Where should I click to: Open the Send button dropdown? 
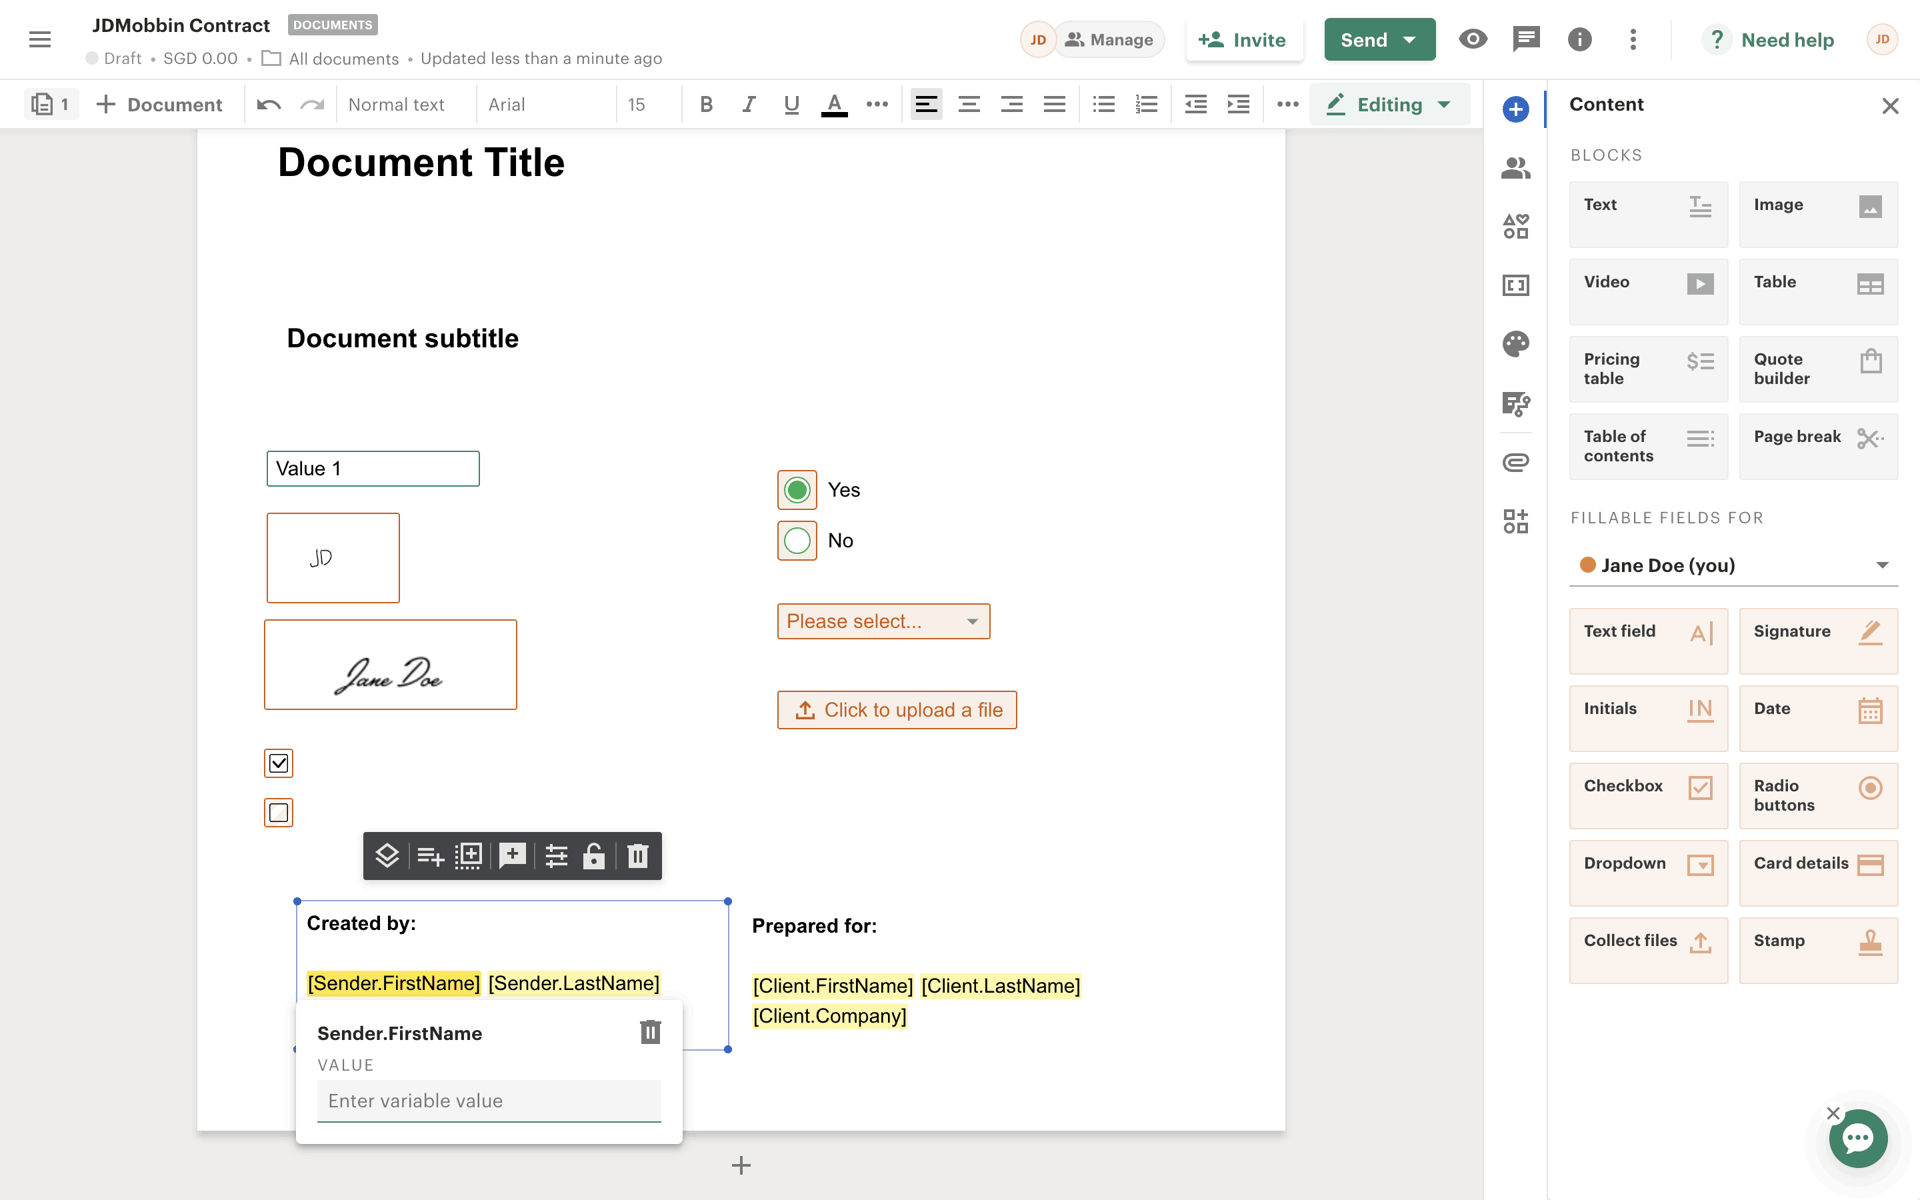point(1410,40)
